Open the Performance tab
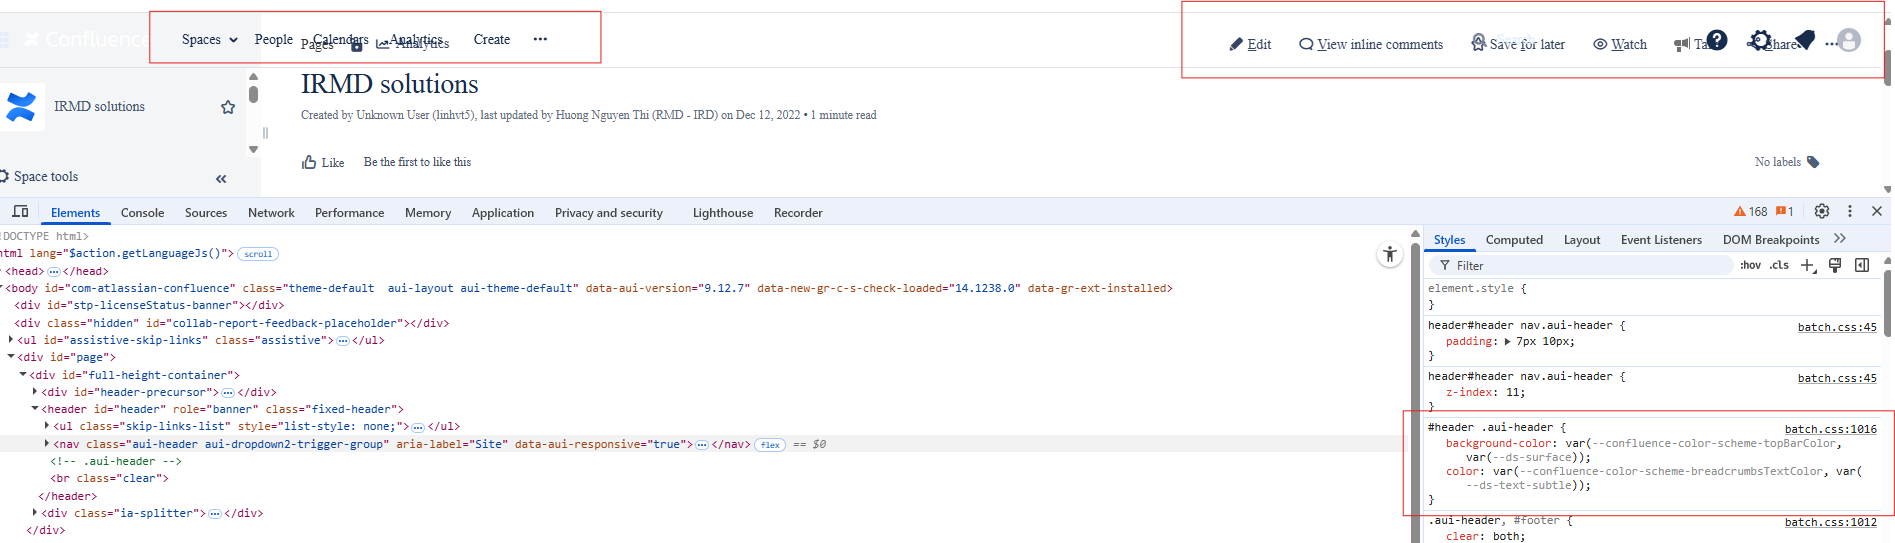Image resolution: width=1895 pixels, height=543 pixels. click(349, 213)
